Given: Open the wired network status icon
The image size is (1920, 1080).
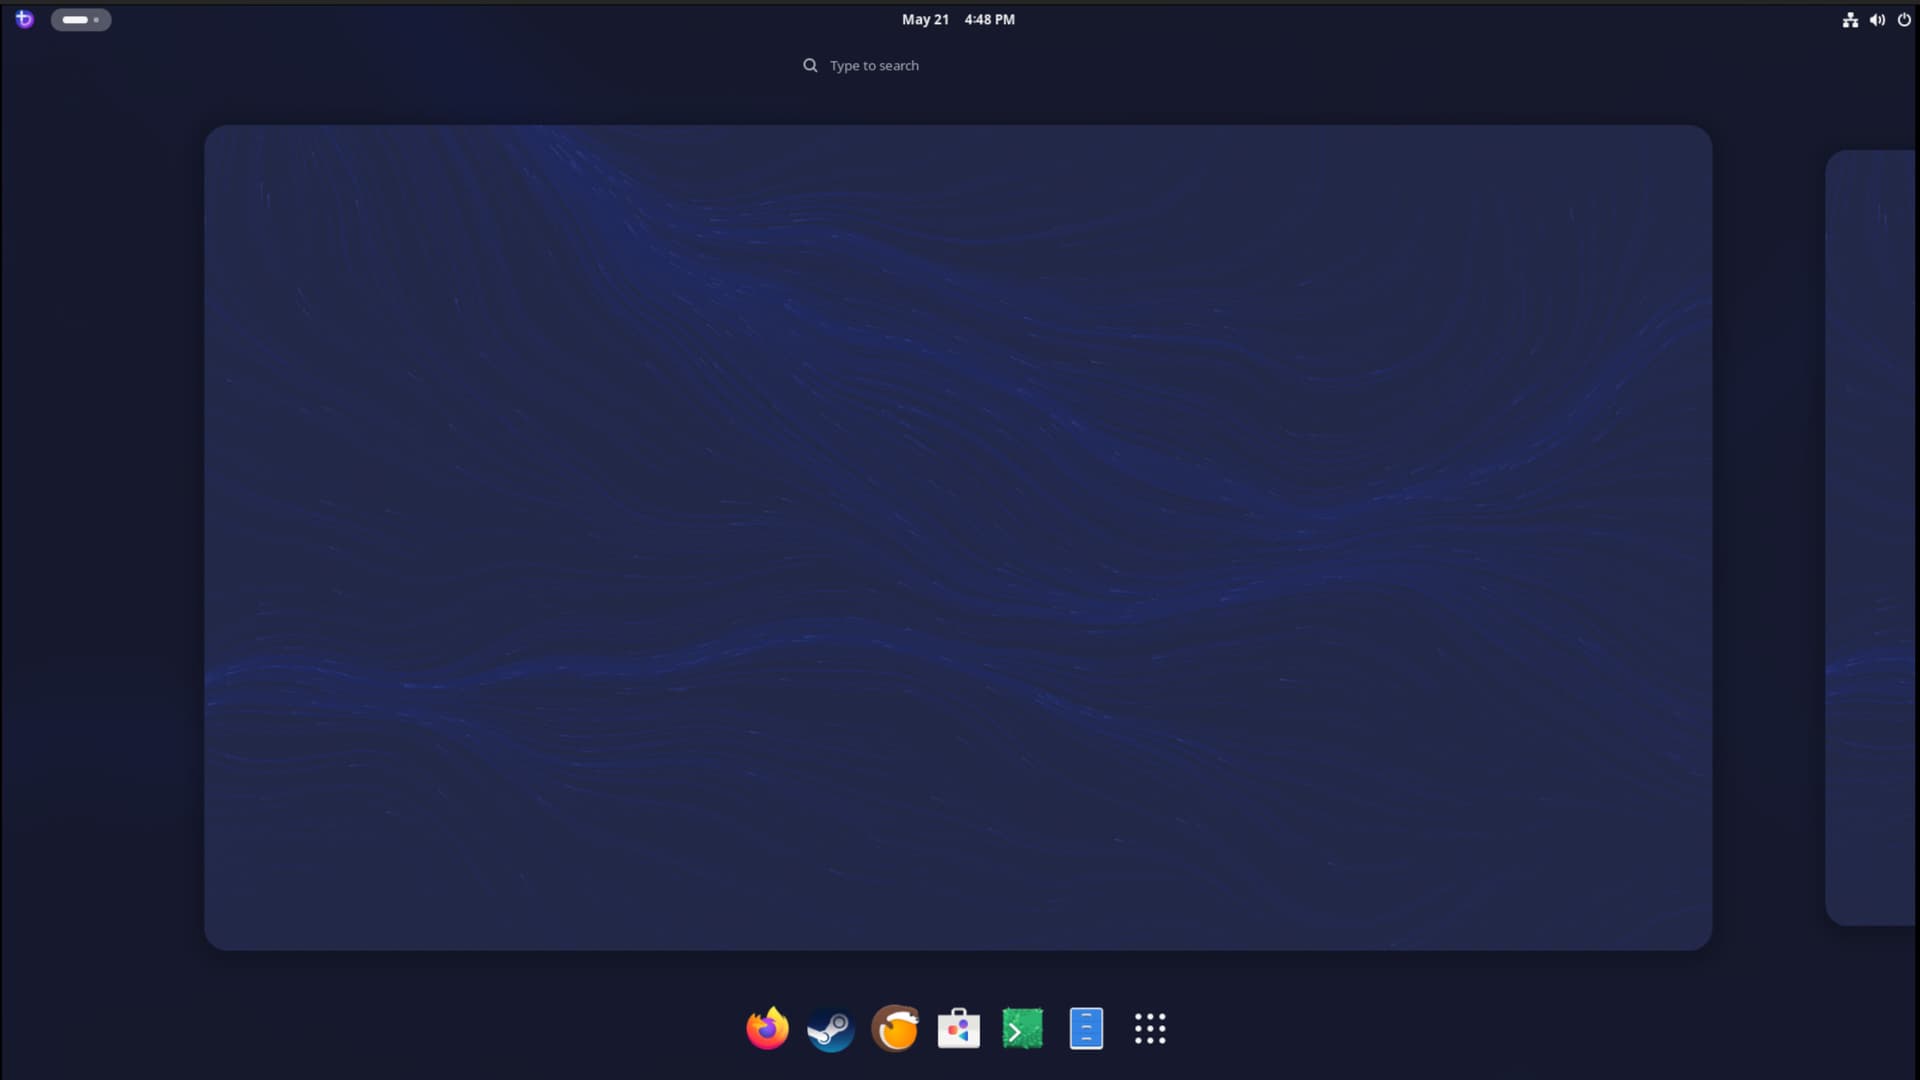Looking at the screenshot, I should [1850, 20].
